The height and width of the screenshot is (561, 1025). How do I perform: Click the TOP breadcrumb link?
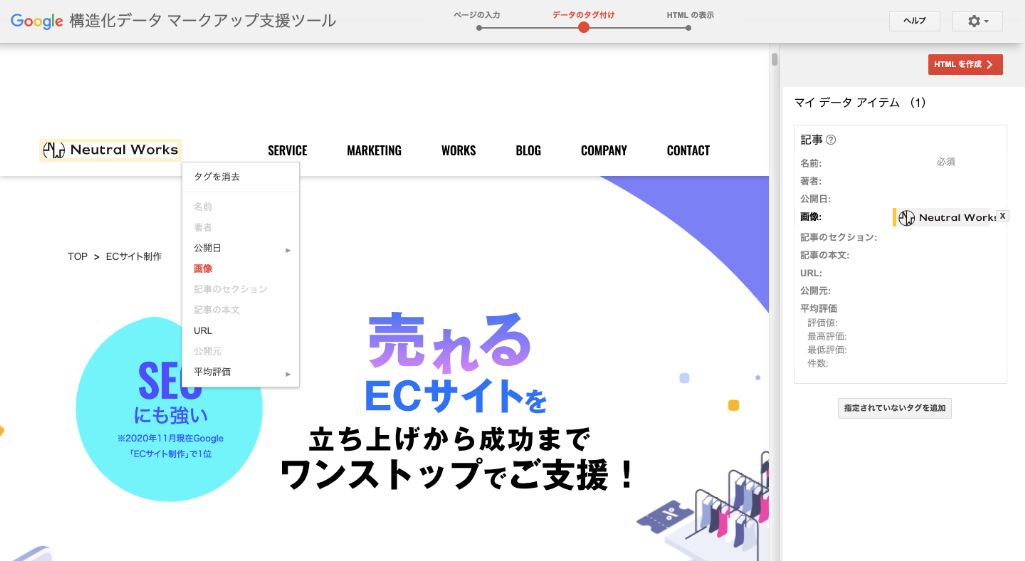(x=77, y=256)
